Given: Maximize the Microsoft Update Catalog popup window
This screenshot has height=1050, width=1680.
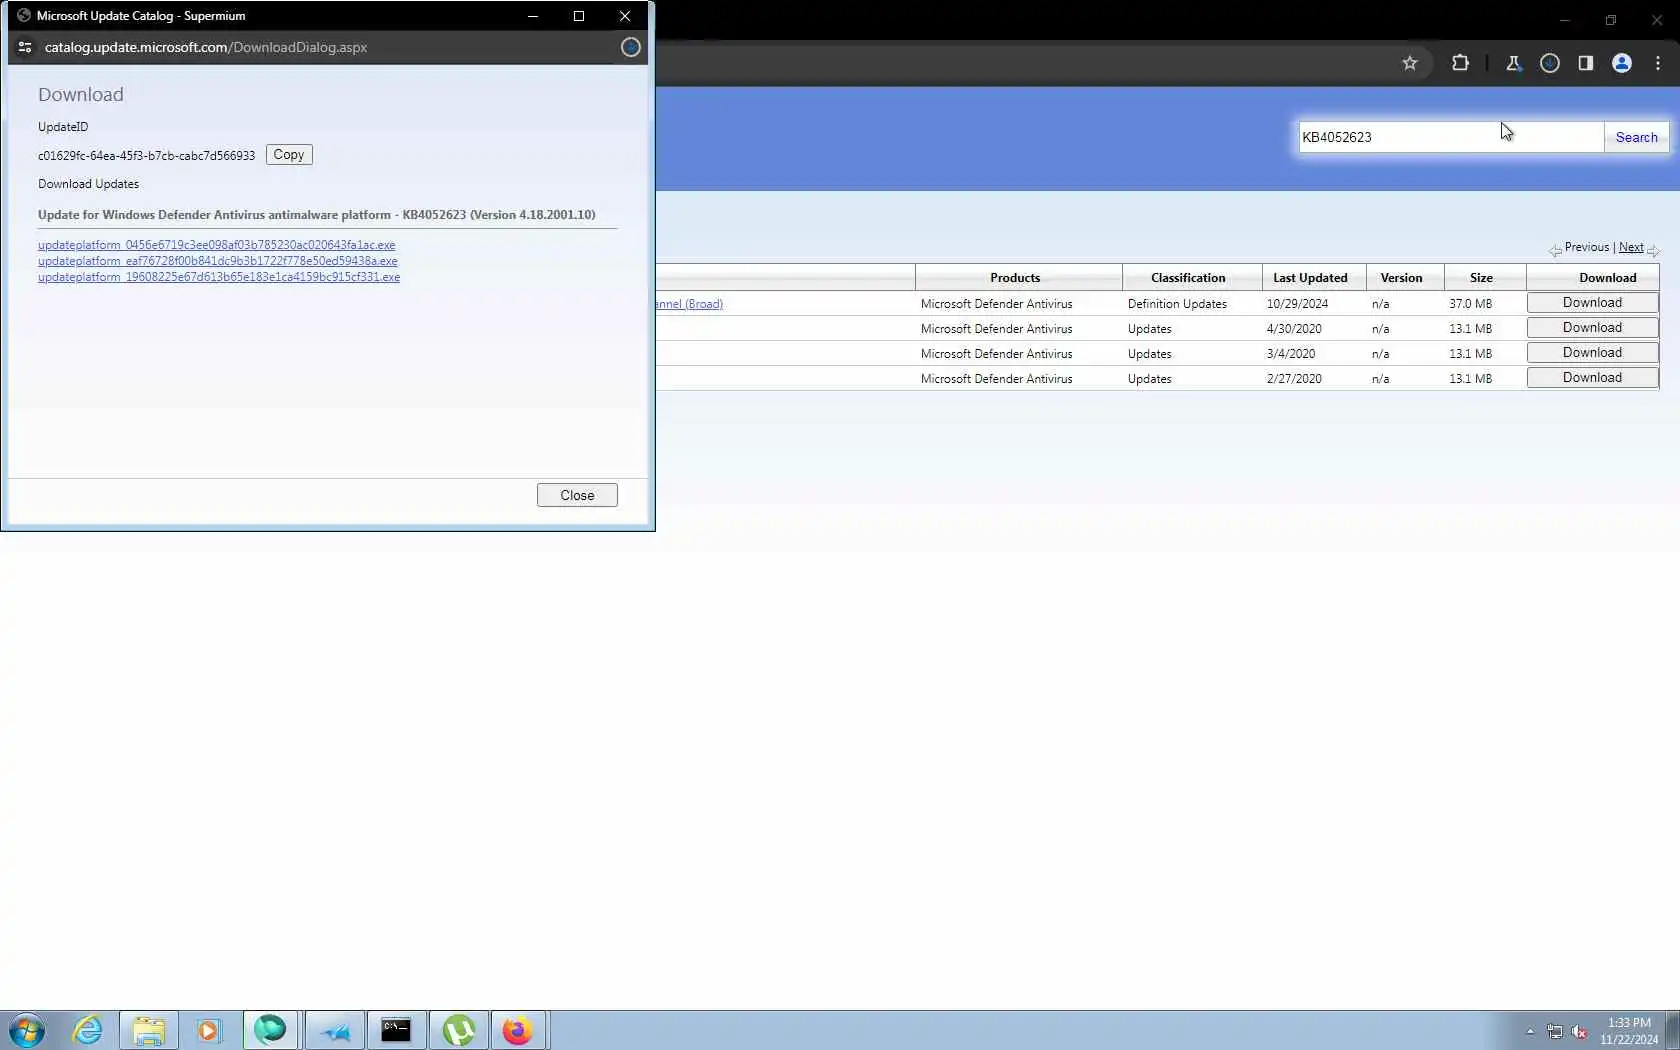Looking at the screenshot, I should tap(578, 16).
